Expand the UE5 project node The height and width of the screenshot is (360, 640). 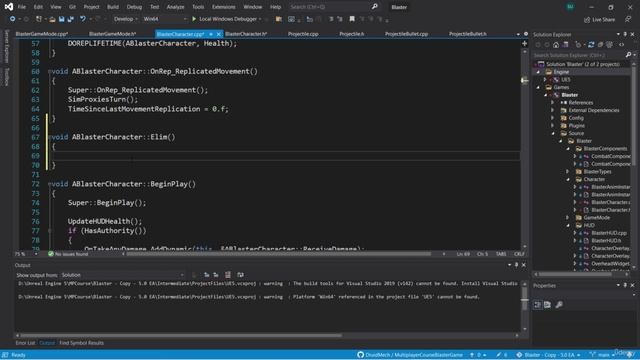pyautogui.click(x=544, y=79)
